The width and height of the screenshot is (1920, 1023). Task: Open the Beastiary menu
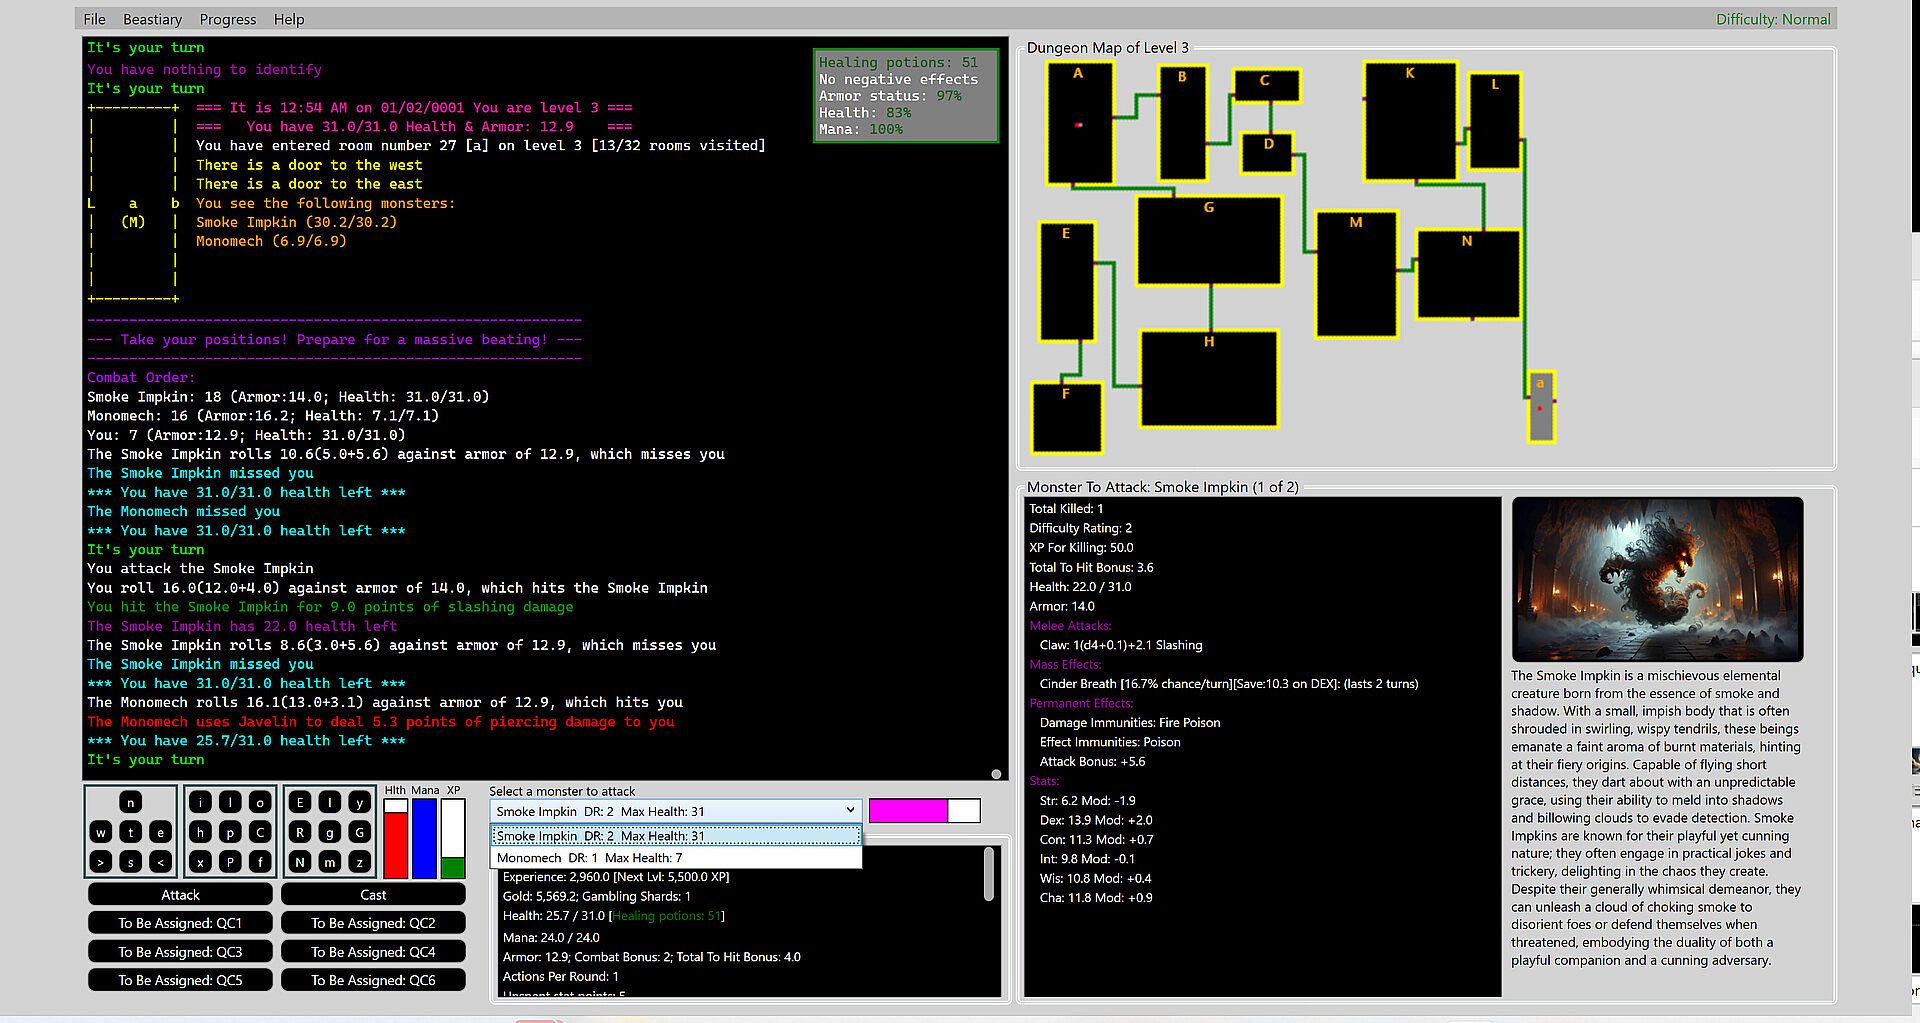coord(152,19)
